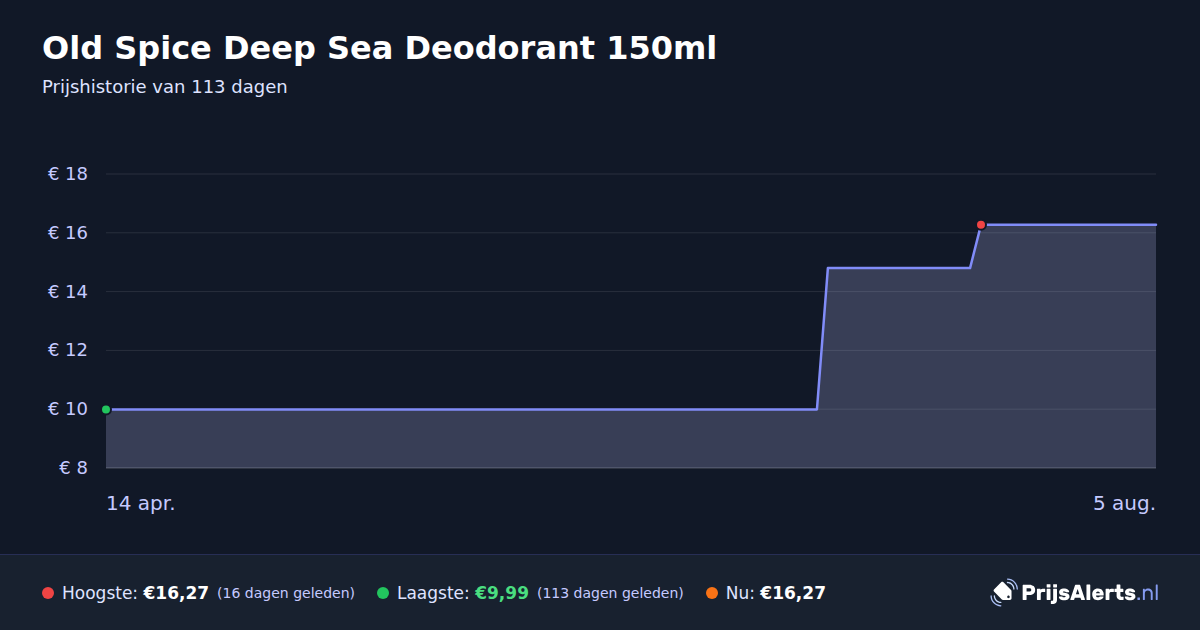Click the green dot beside Laagste

coord(383,593)
